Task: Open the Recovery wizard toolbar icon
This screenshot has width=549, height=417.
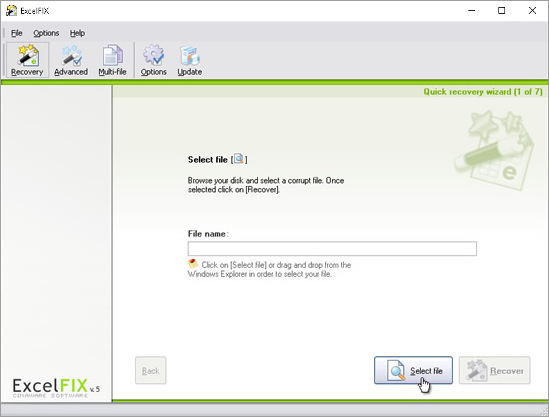Action: (27, 60)
